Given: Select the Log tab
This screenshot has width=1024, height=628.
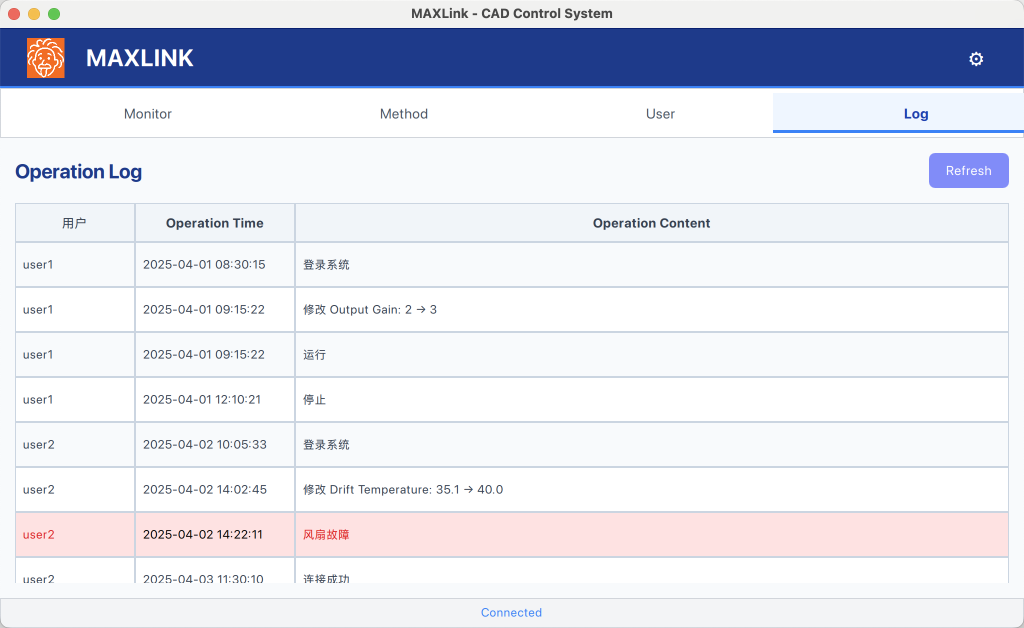Looking at the screenshot, I should (x=916, y=114).
